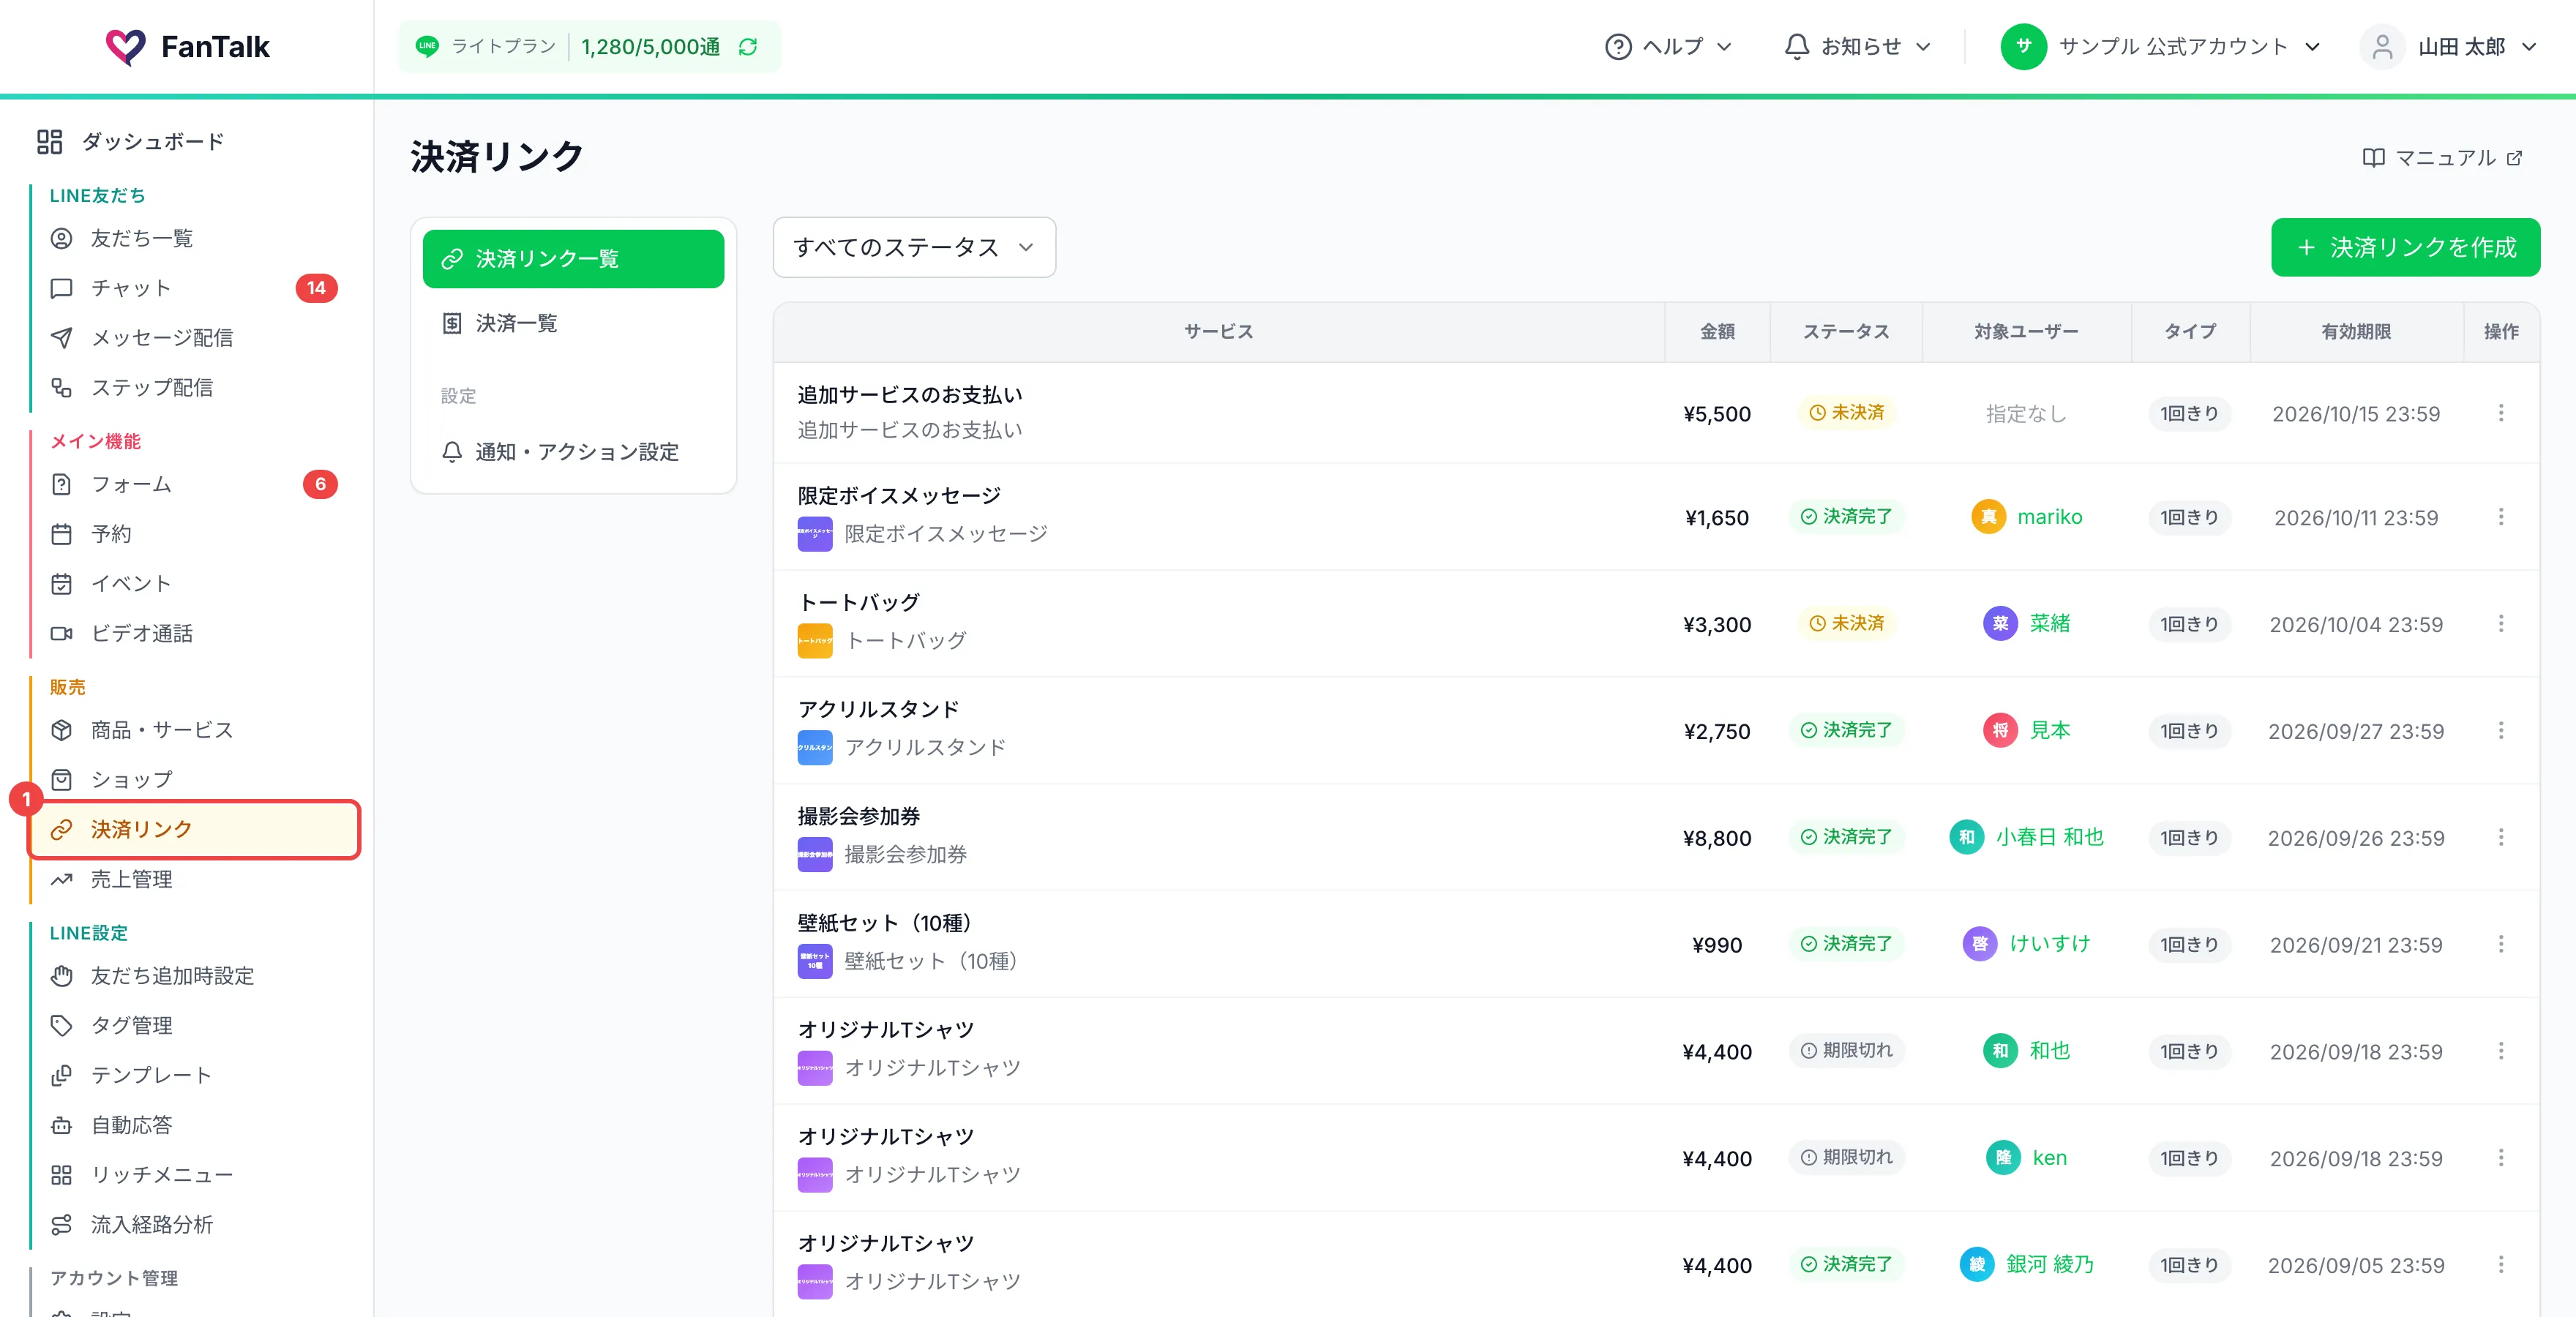Select the 決済リンク一覧 tab
The image size is (2576, 1317).
[x=573, y=259]
